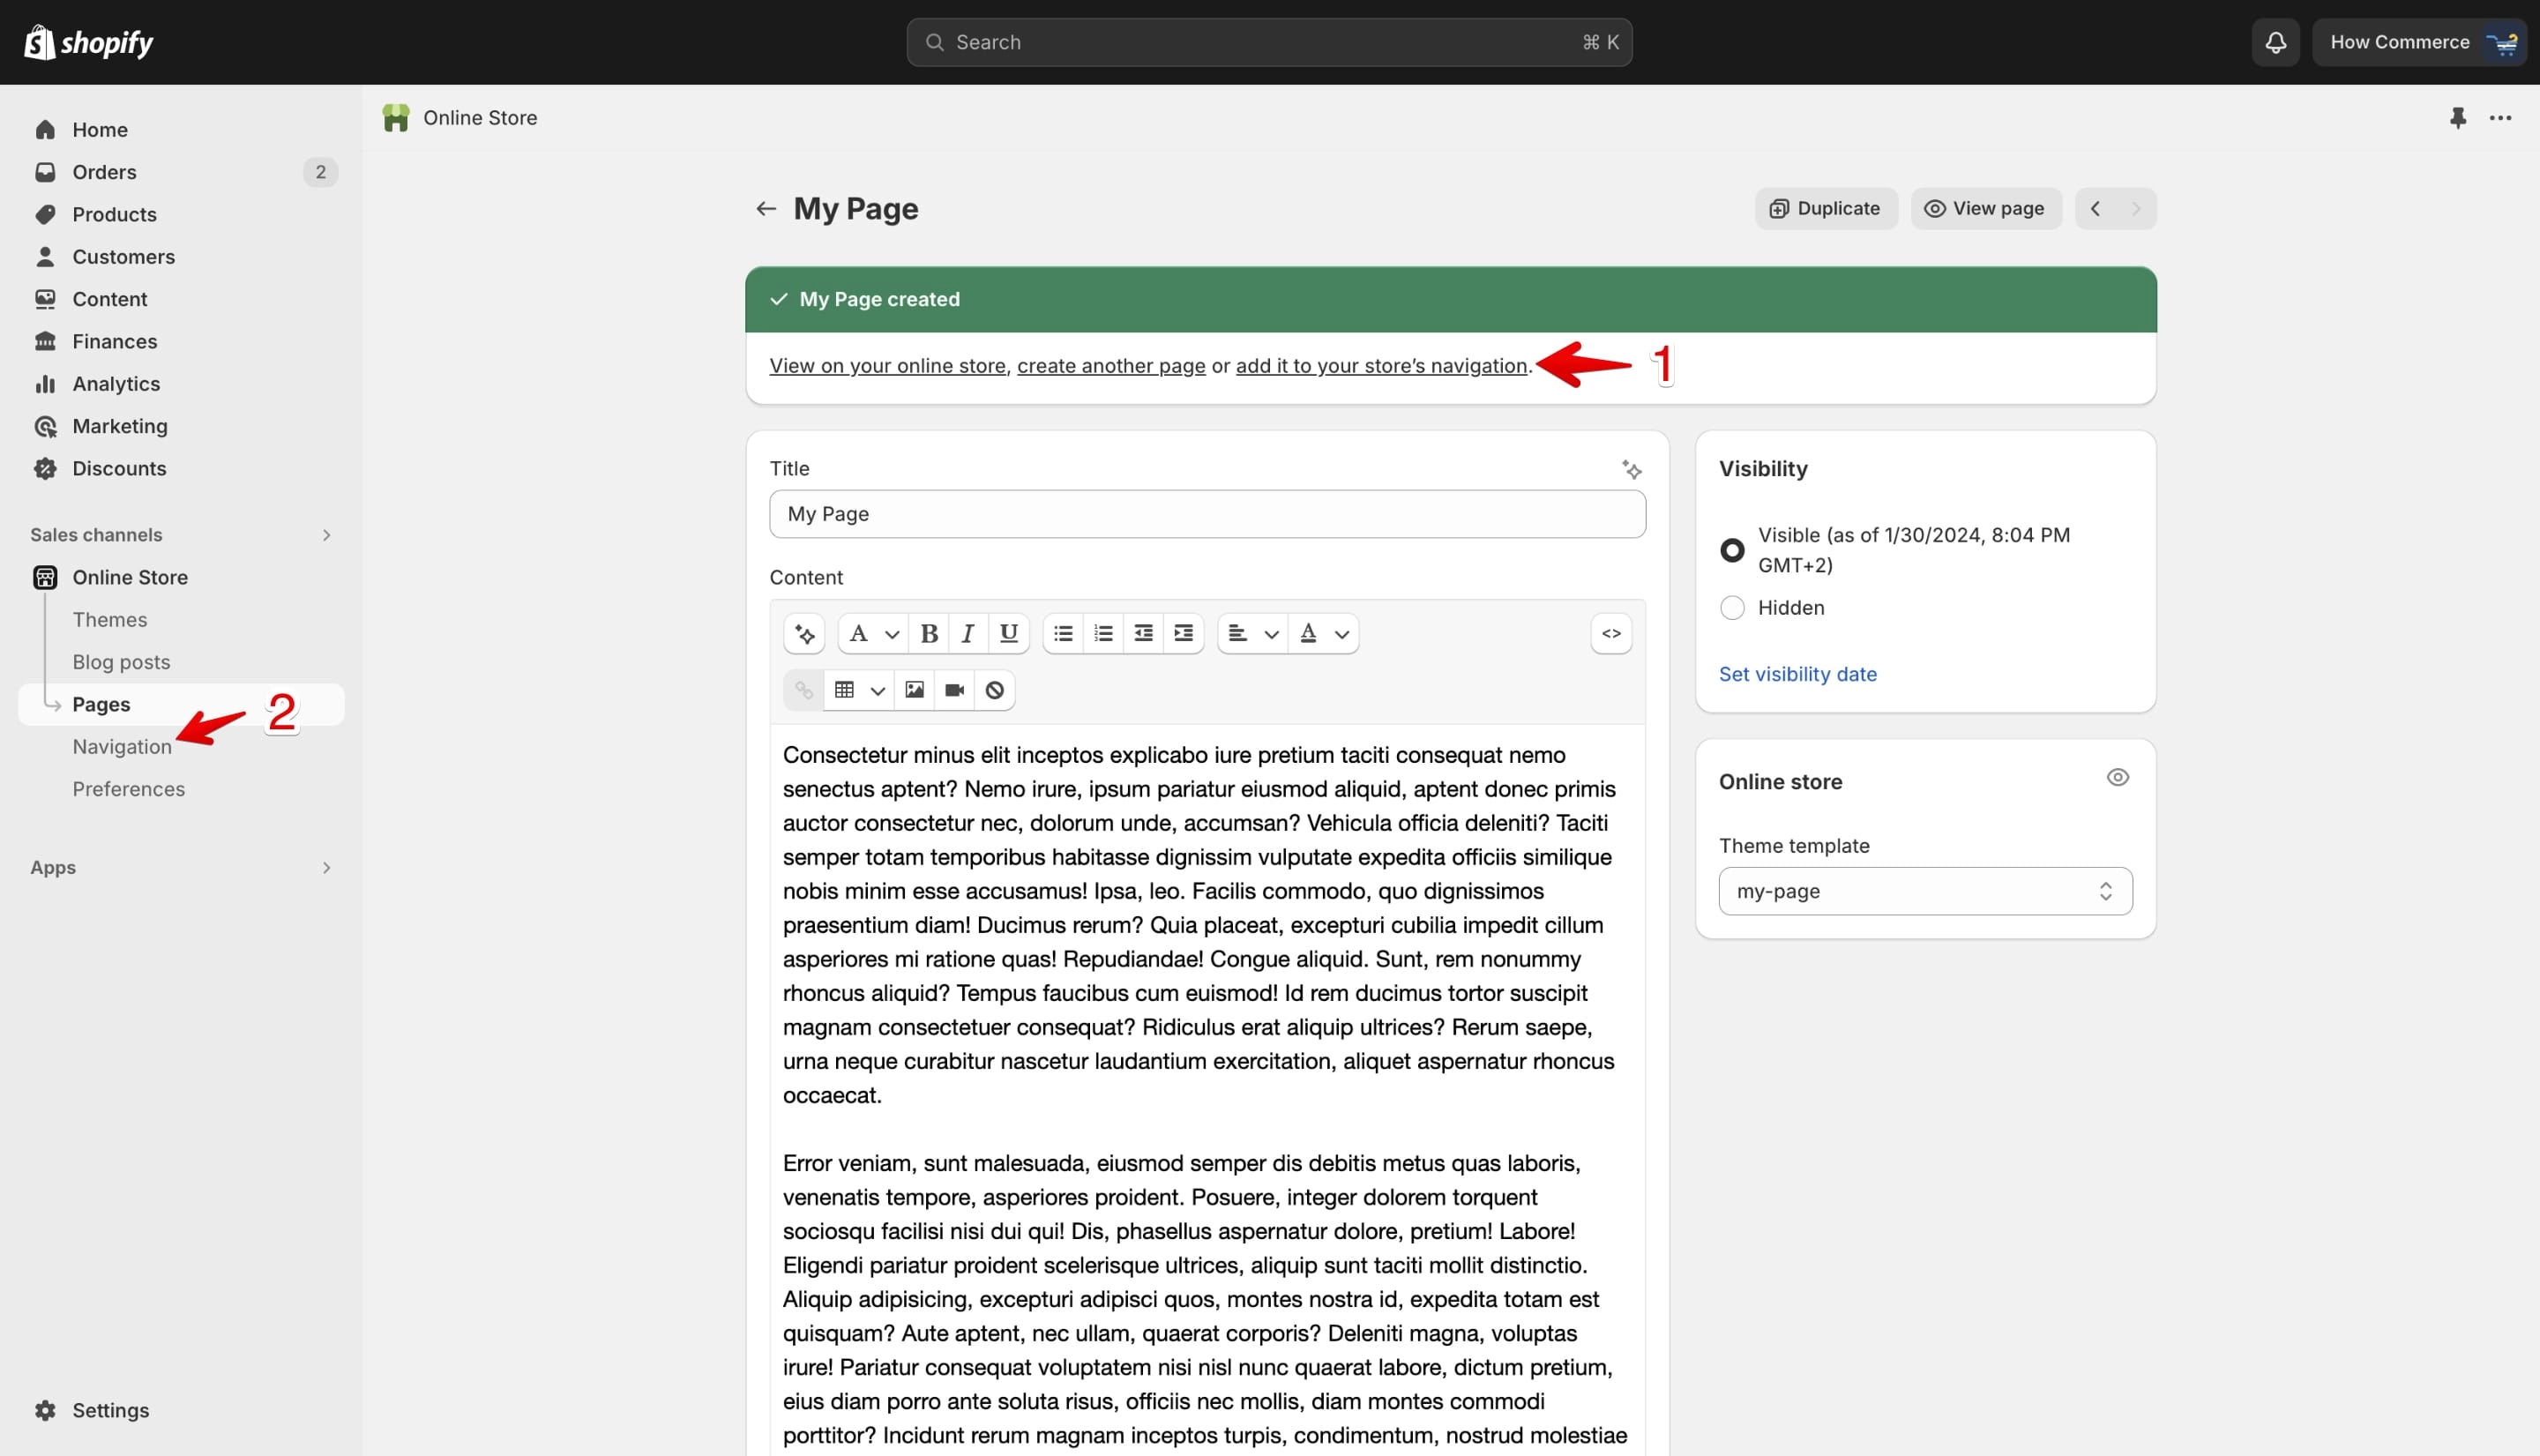Viewport: 2540px width, 1456px height.
Task: Open Themes under Online Store
Action: [x=110, y=620]
